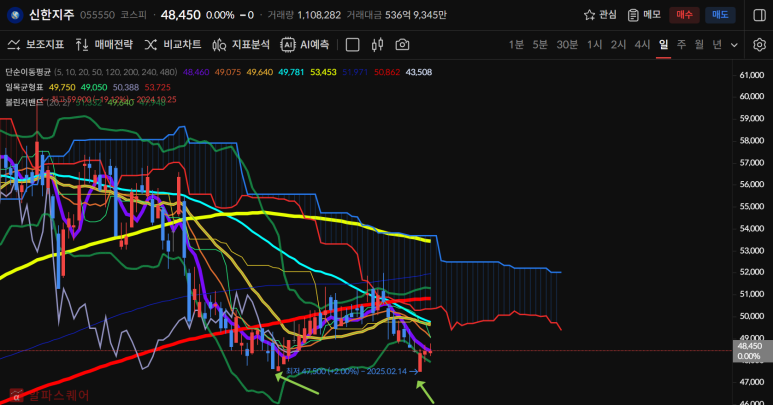Click the square layout icon

point(352,45)
